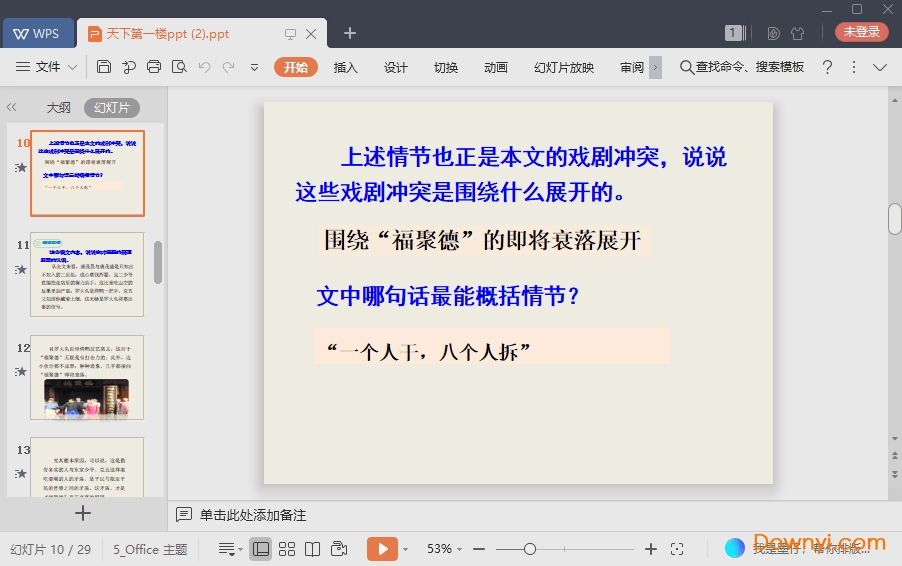
Task: Open the 幻灯片放映 ribbon tab
Action: (x=564, y=67)
